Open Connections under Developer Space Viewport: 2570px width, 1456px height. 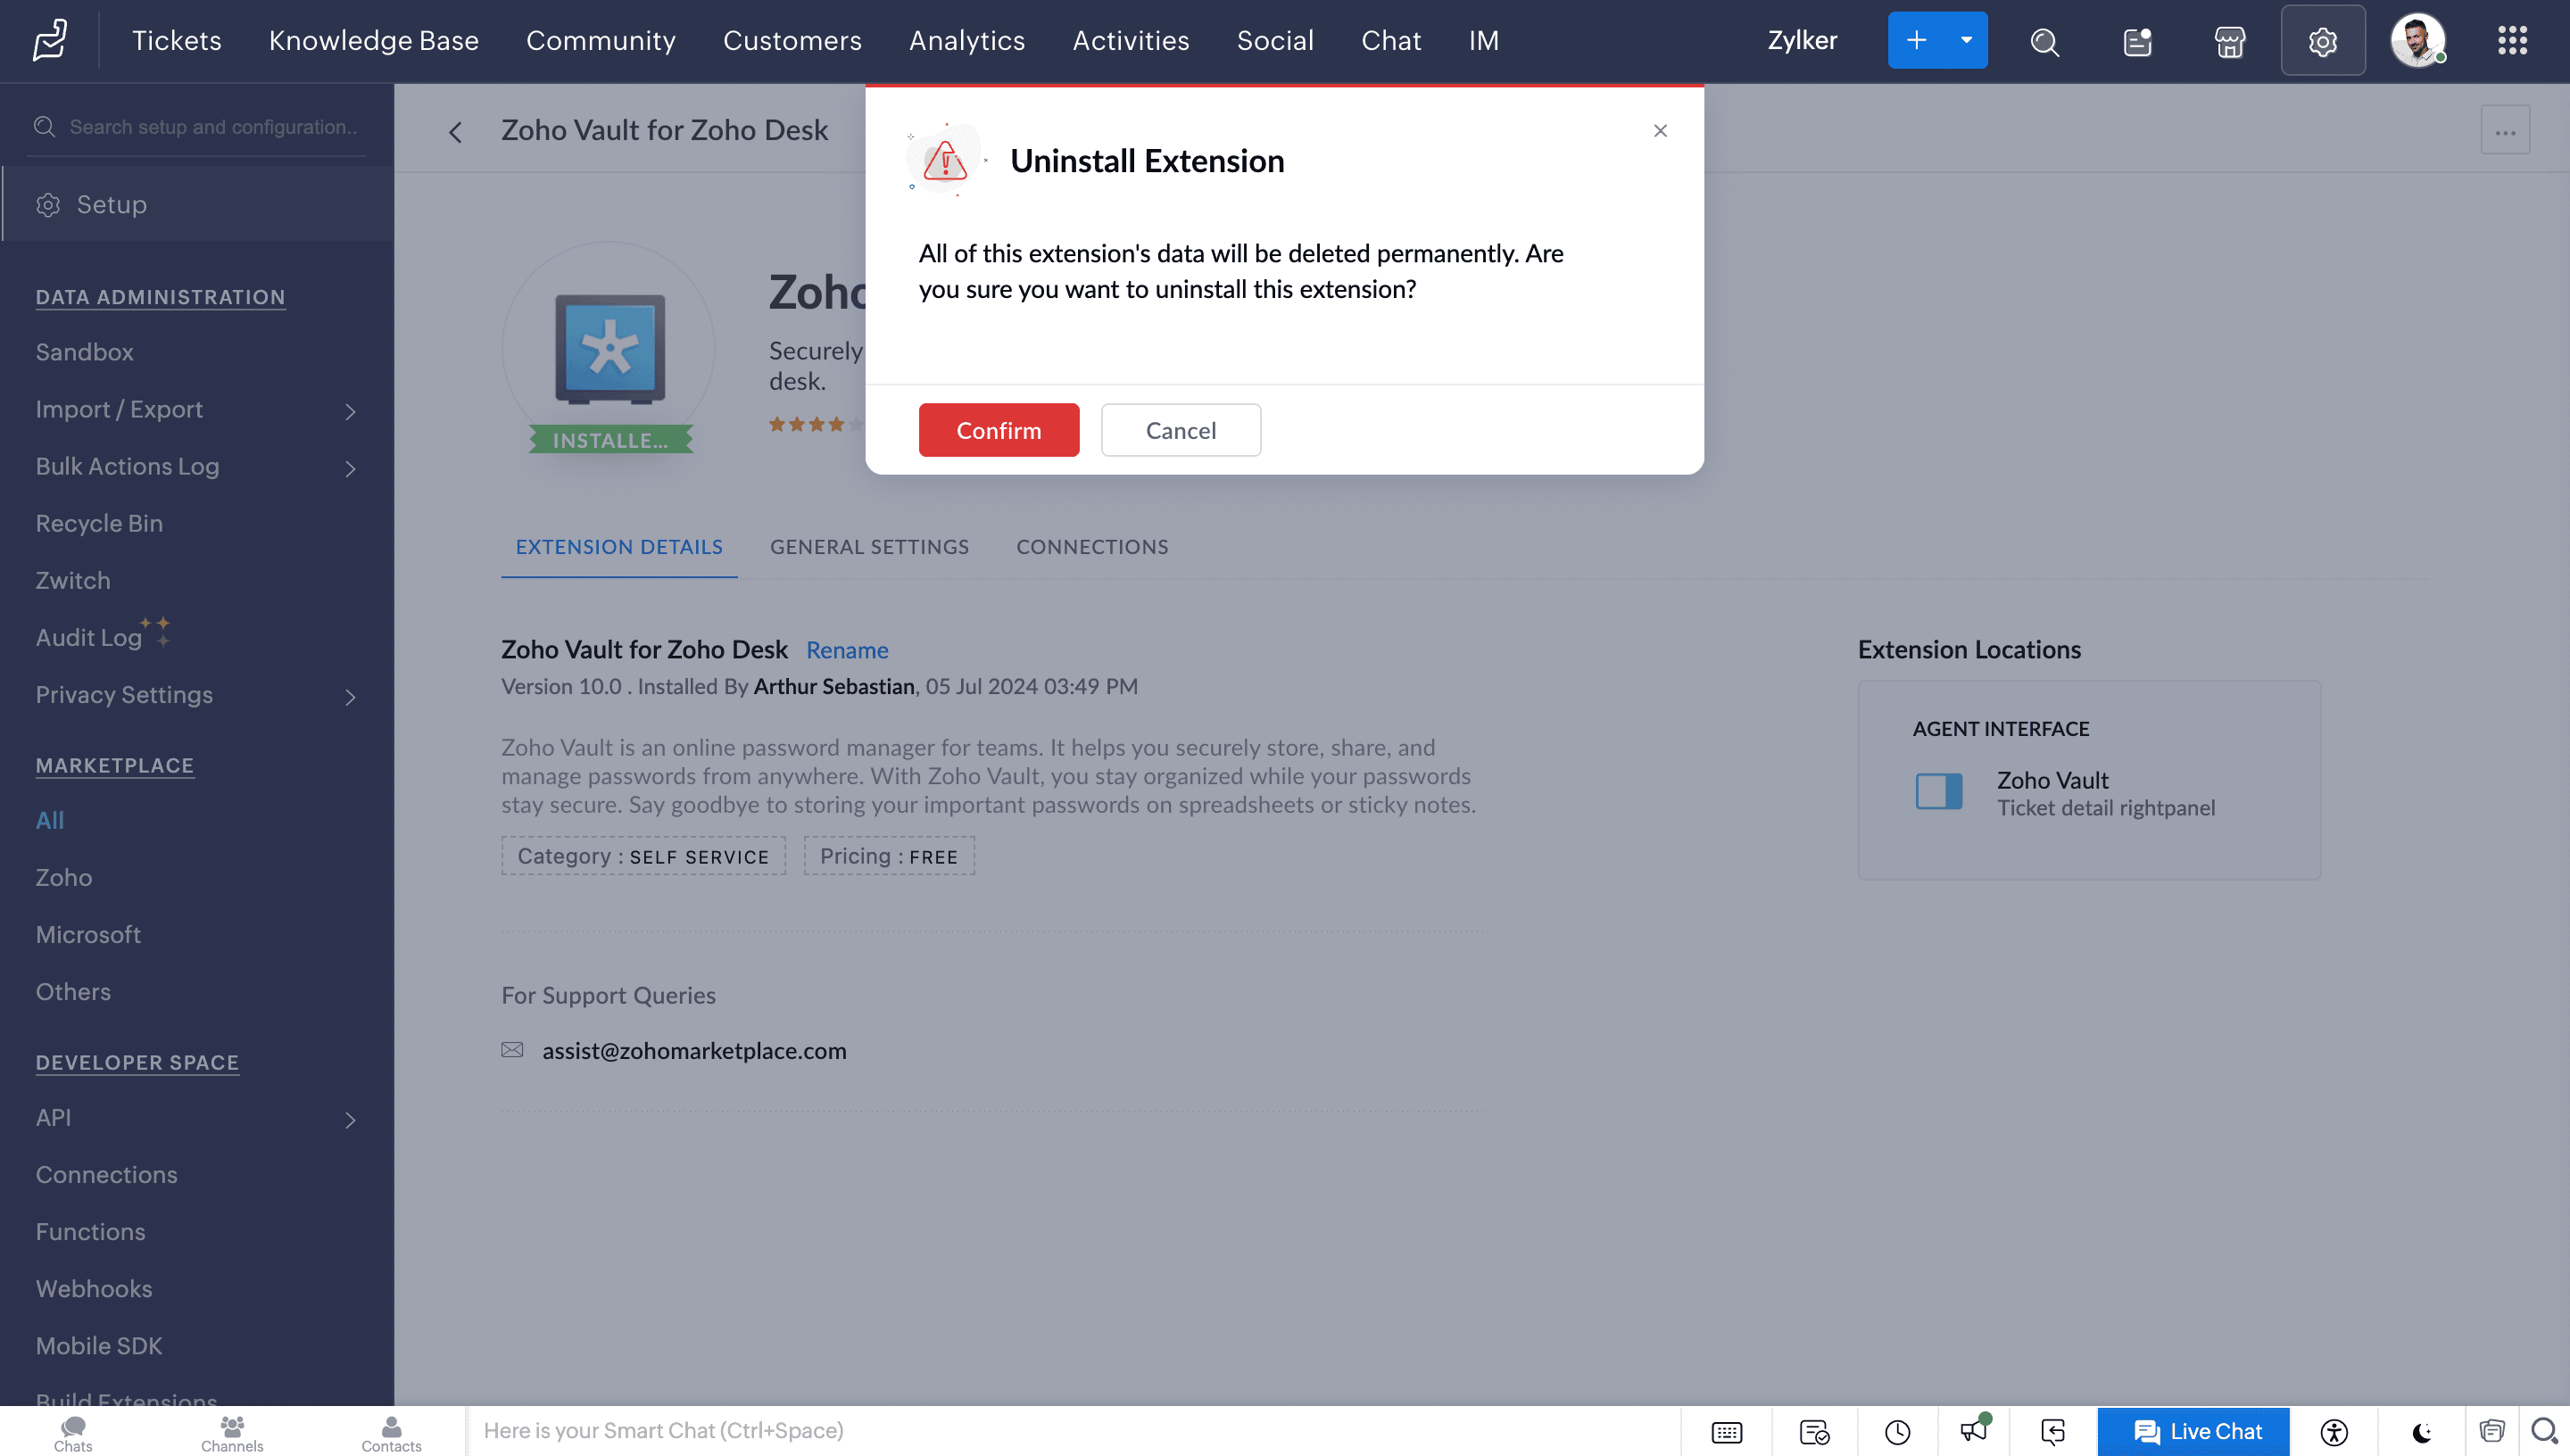coord(107,1174)
